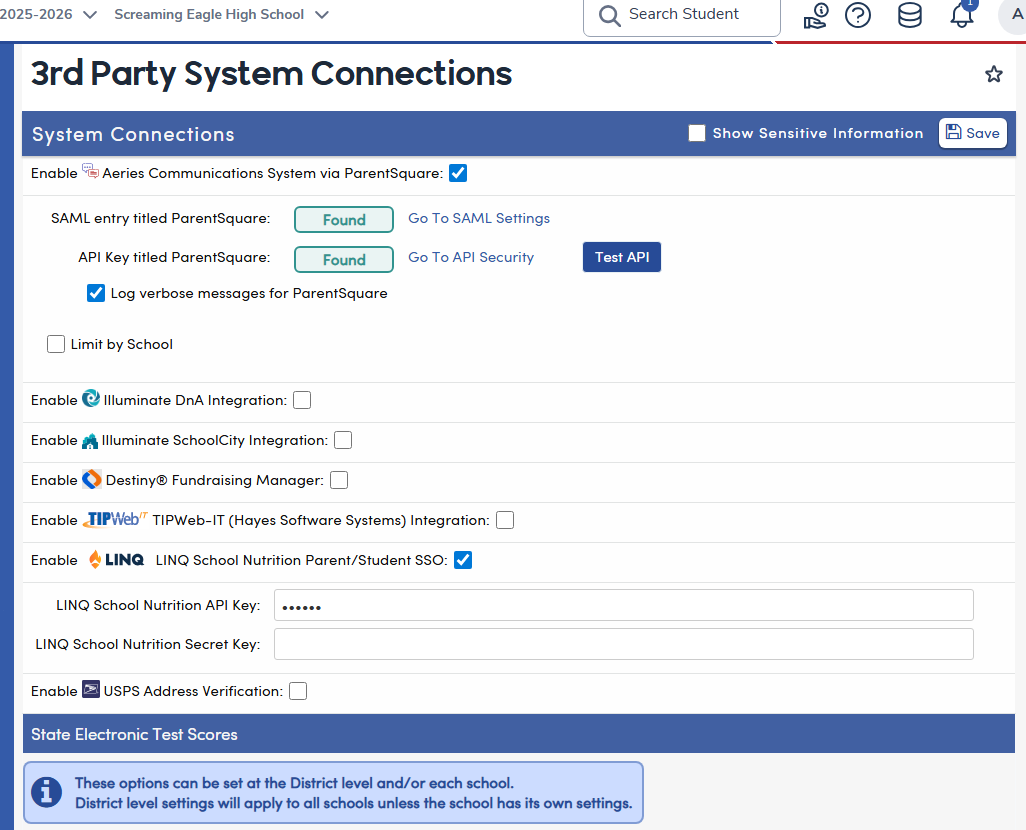The image size is (1026, 830).
Task: Open the payment info hand icon
Action: pos(816,15)
